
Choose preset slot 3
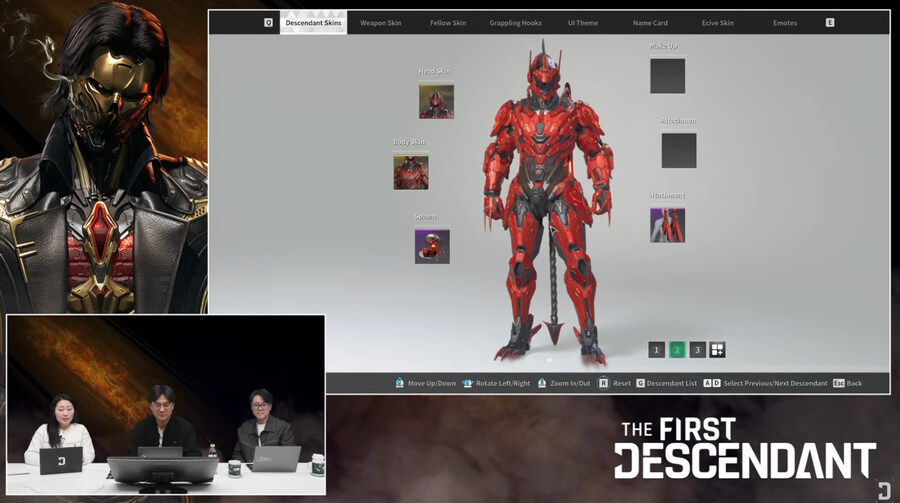click(697, 350)
